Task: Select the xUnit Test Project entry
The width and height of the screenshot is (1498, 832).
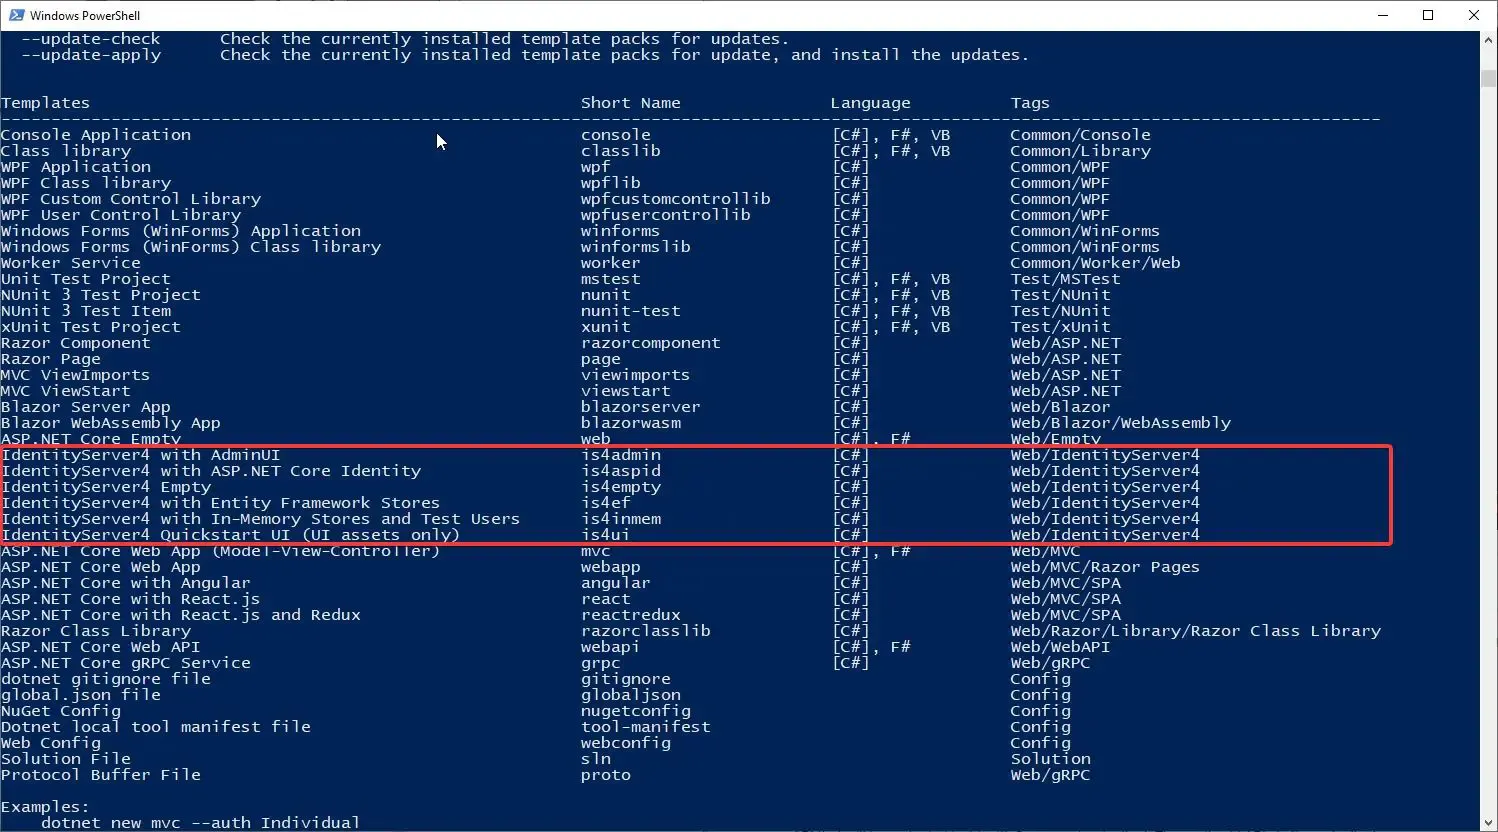Action: click(91, 327)
